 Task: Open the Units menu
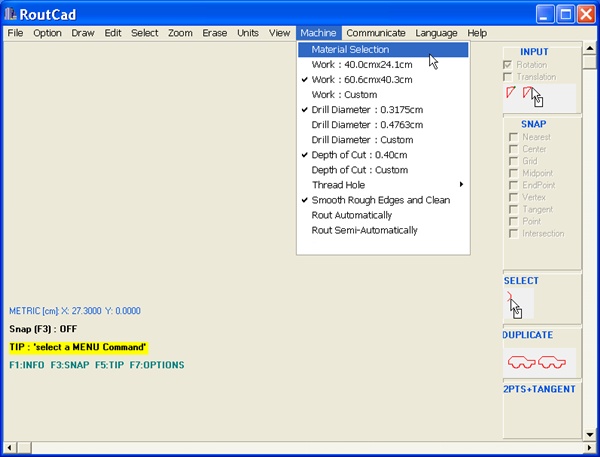[248, 33]
